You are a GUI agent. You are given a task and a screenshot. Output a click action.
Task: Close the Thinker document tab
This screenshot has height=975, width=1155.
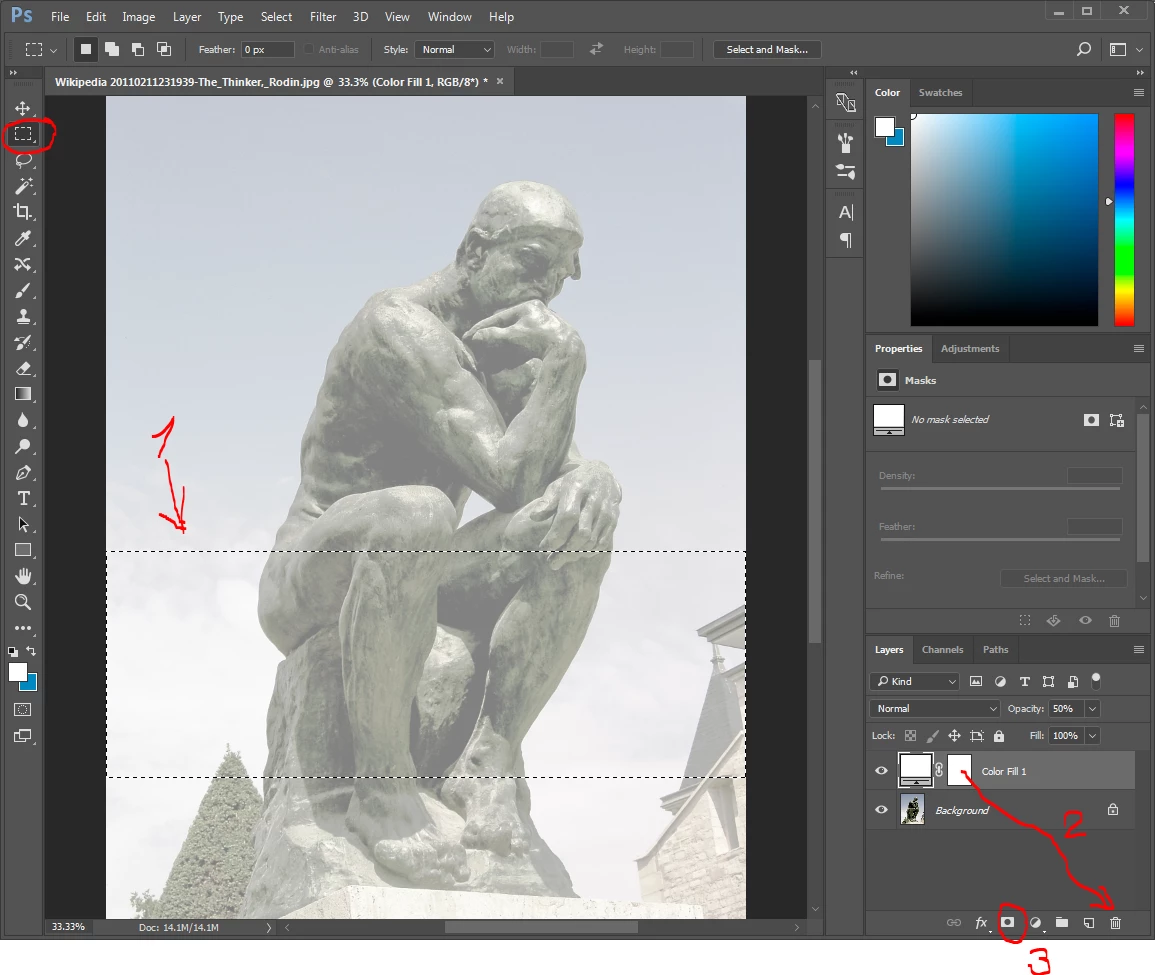(x=500, y=81)
